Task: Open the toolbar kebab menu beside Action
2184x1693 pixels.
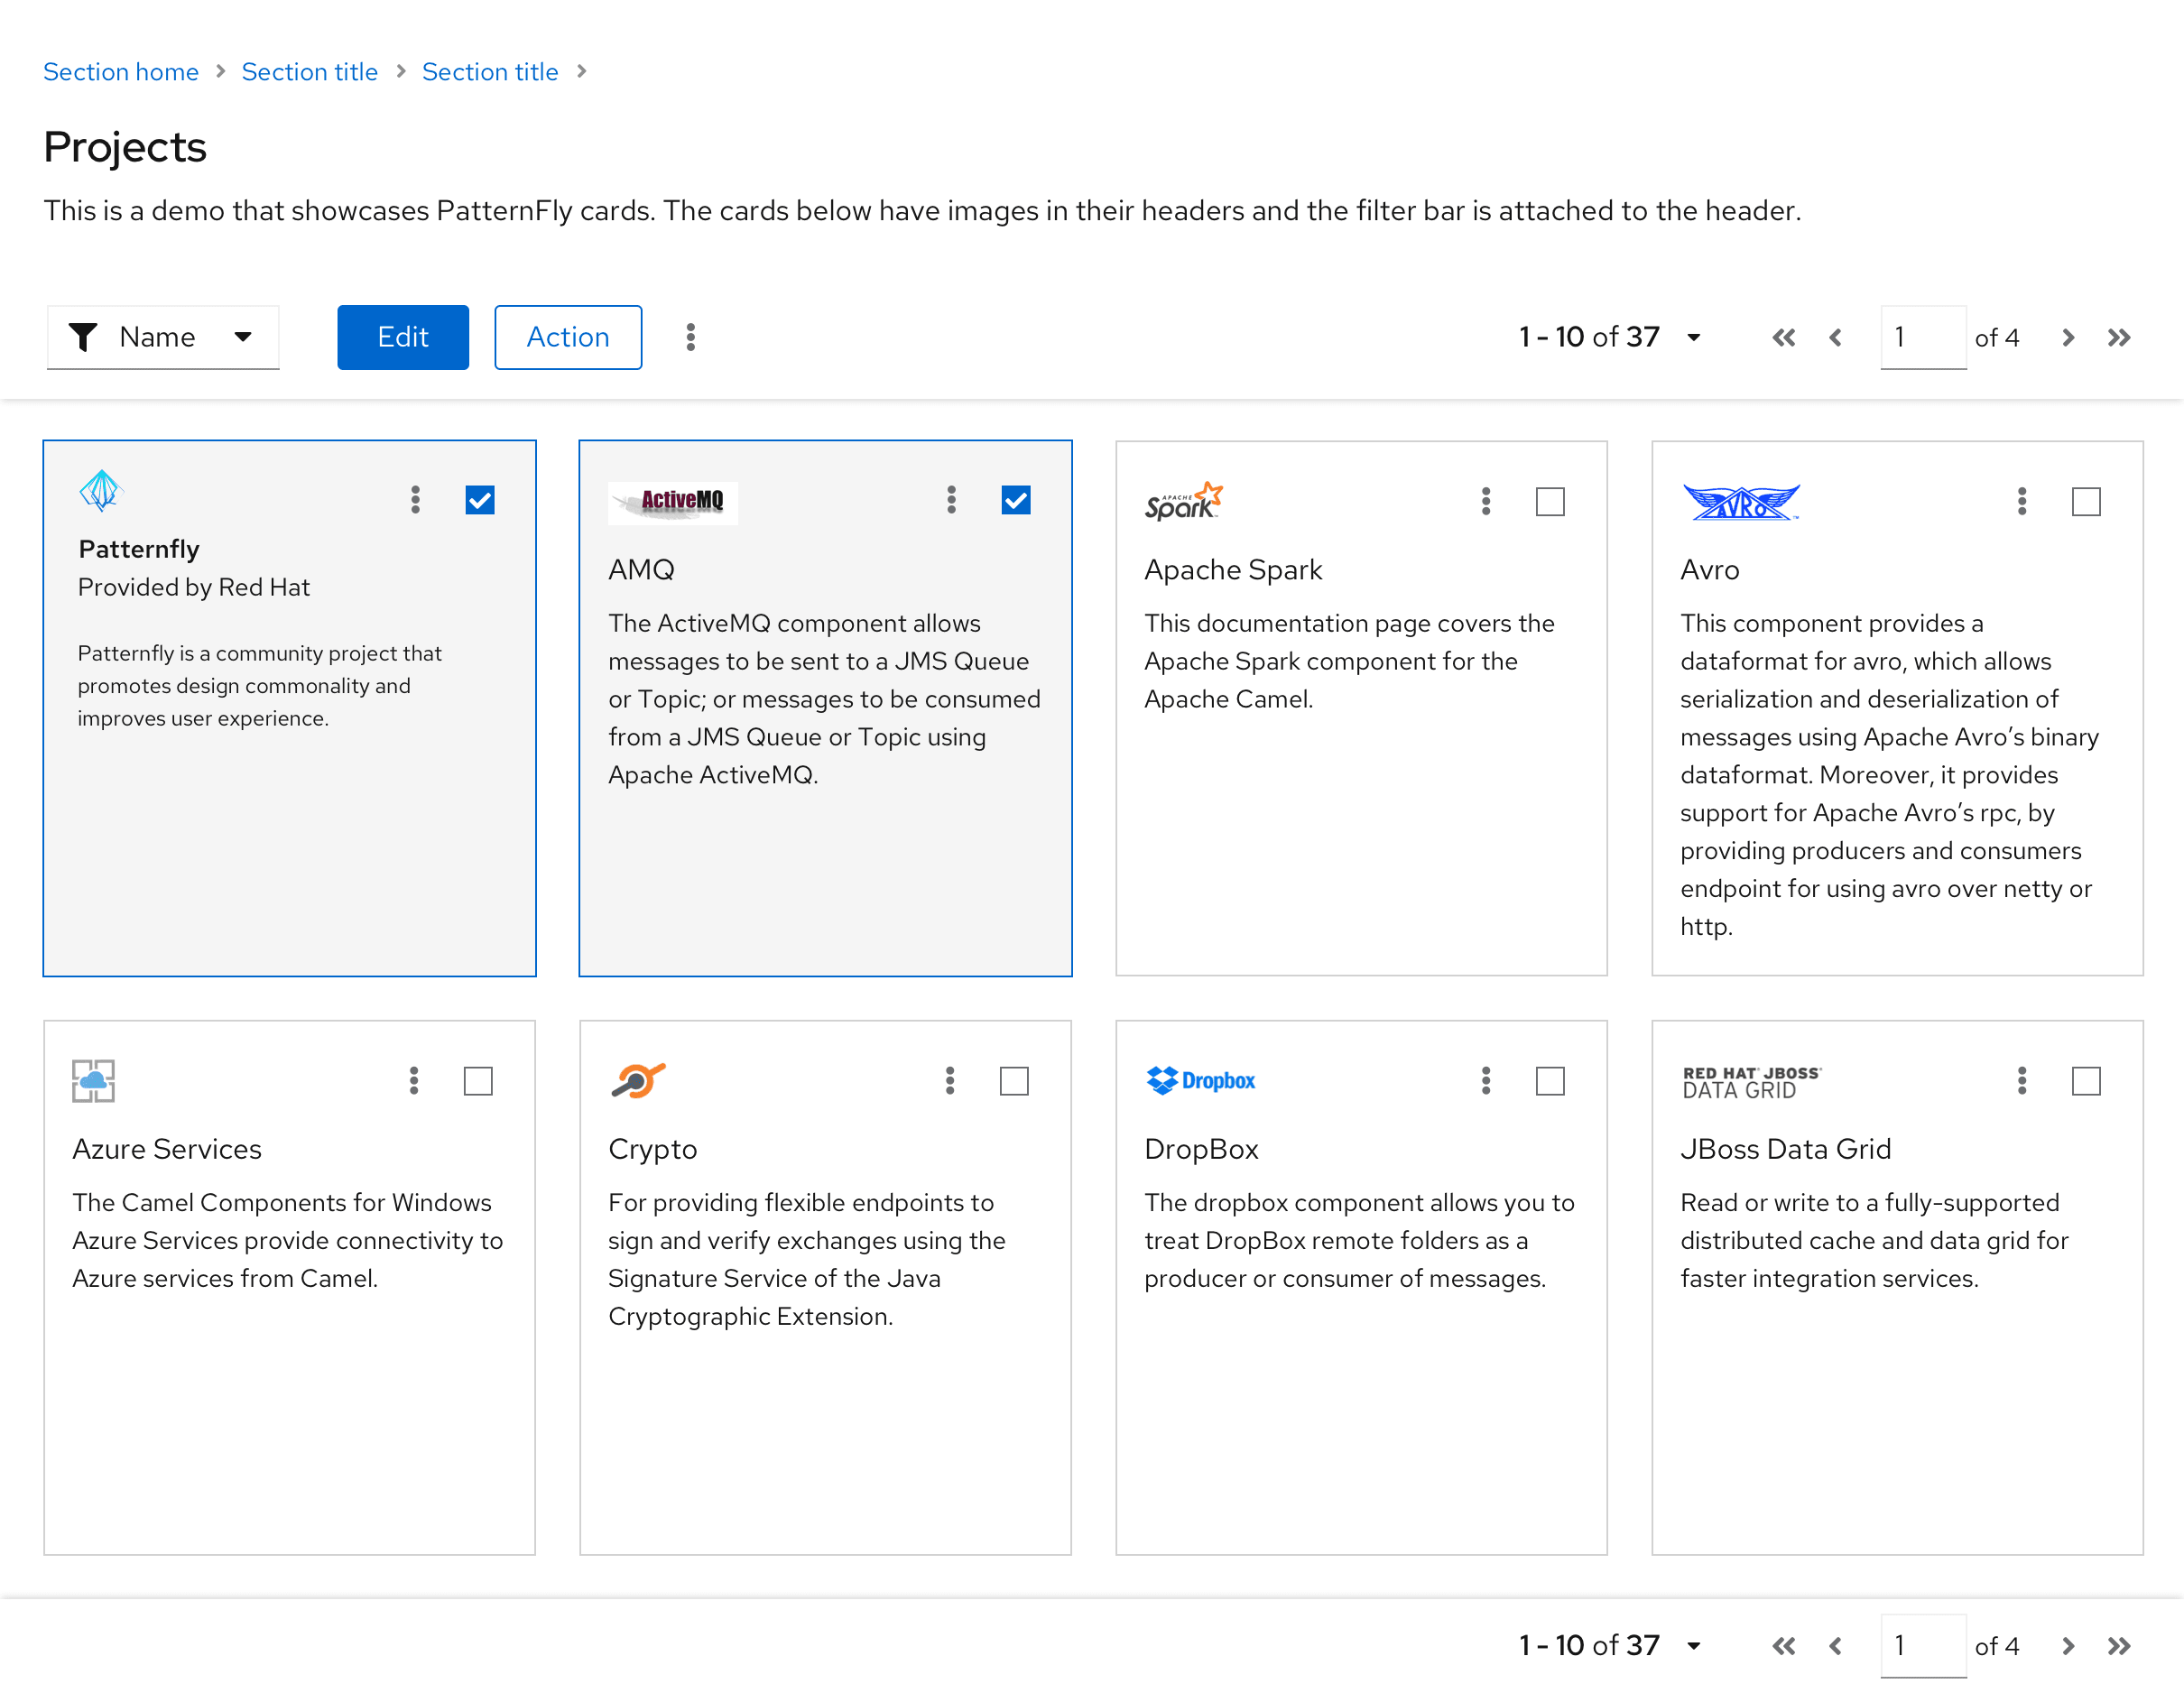Action: 690,337
